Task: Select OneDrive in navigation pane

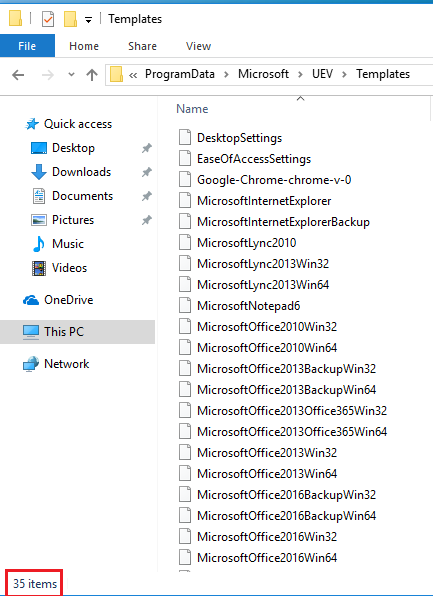Action: pos(68,300)
